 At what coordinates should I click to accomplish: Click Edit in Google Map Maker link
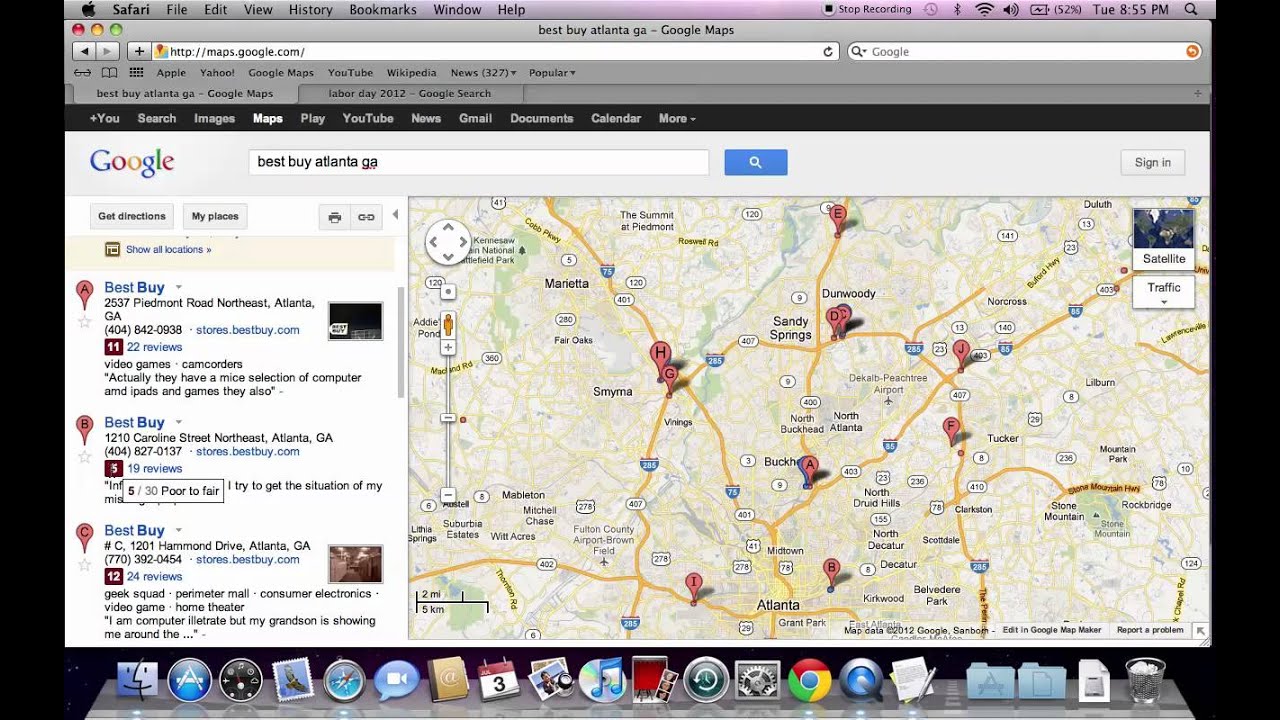pos(1051,630)
